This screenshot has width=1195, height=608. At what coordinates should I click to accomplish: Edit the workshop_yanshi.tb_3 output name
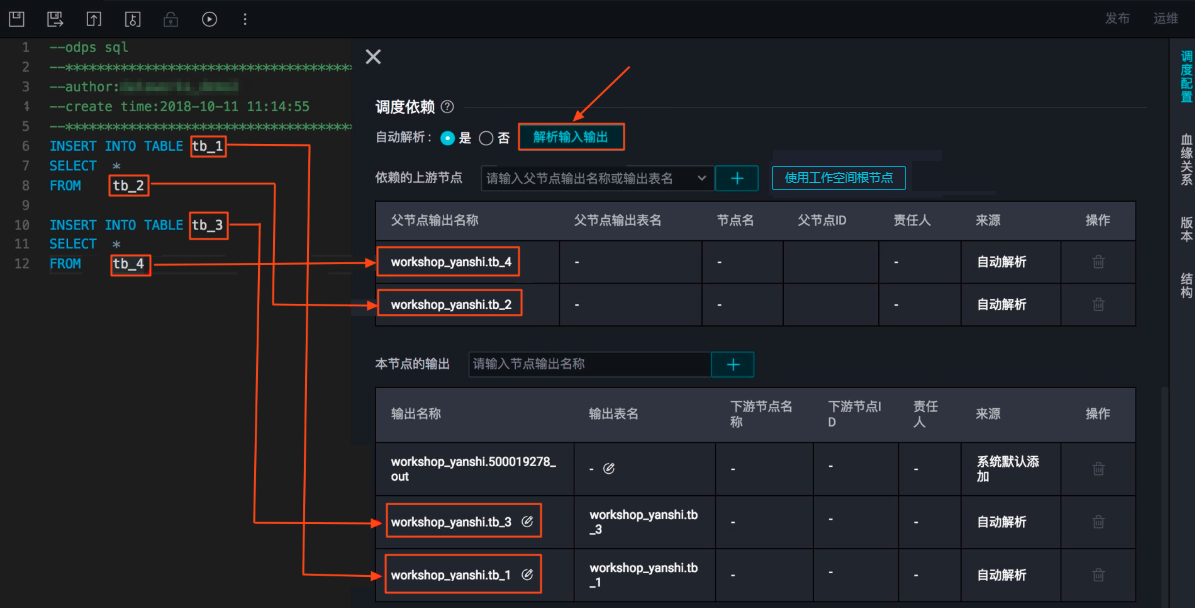coord(527,522)
